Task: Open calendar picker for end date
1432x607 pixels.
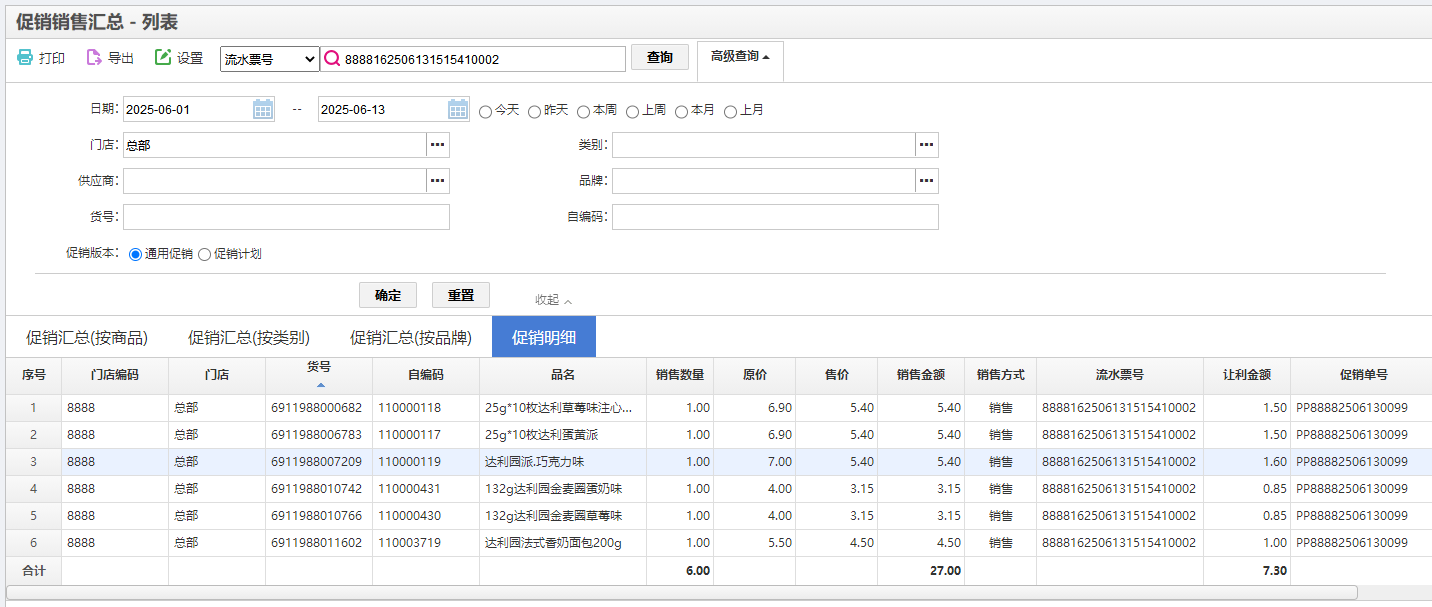Action: pos(458,109)
